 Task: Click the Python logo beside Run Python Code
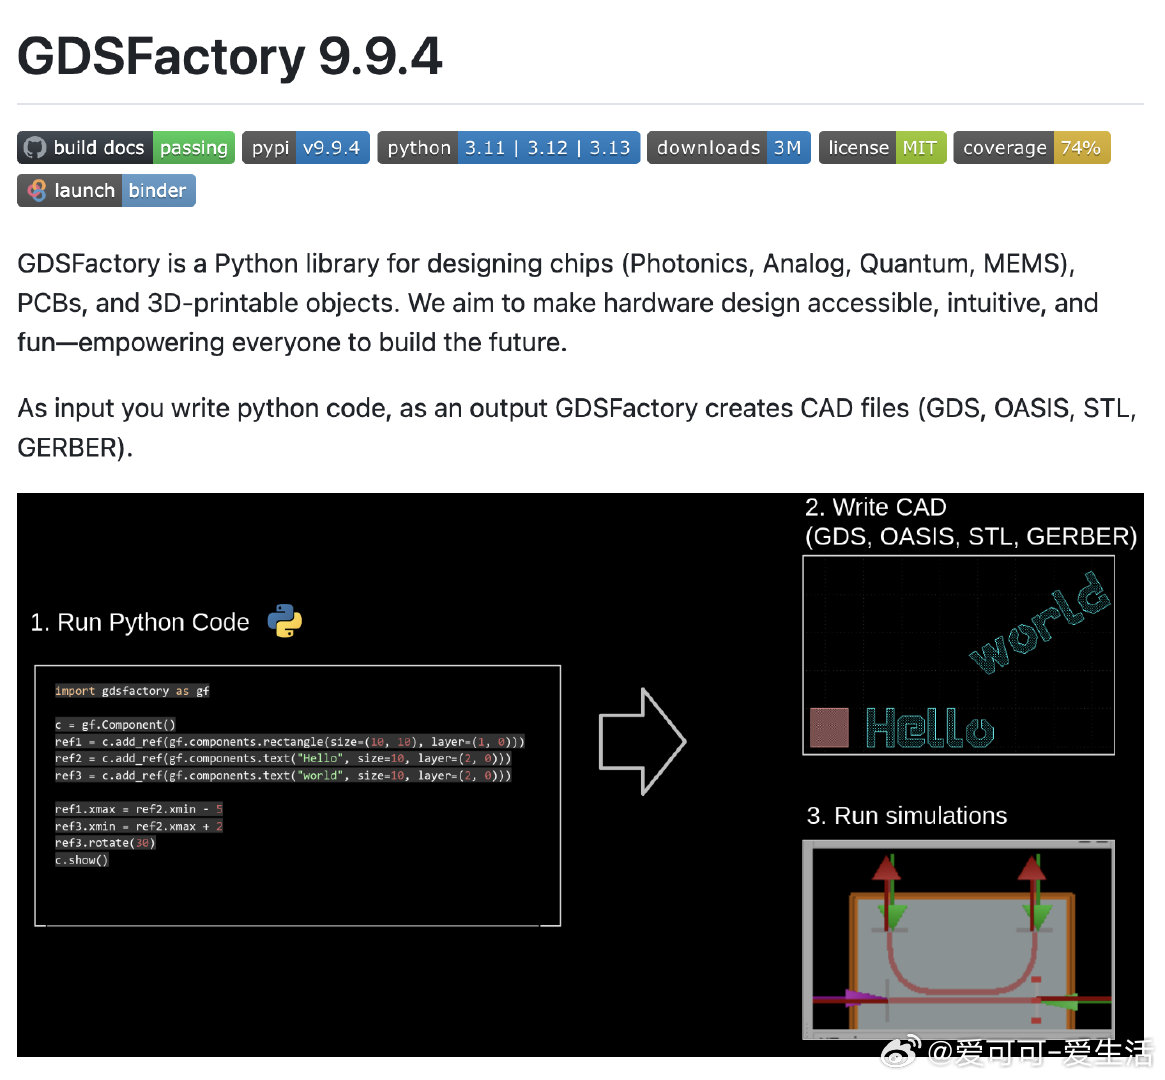(285, 621)
